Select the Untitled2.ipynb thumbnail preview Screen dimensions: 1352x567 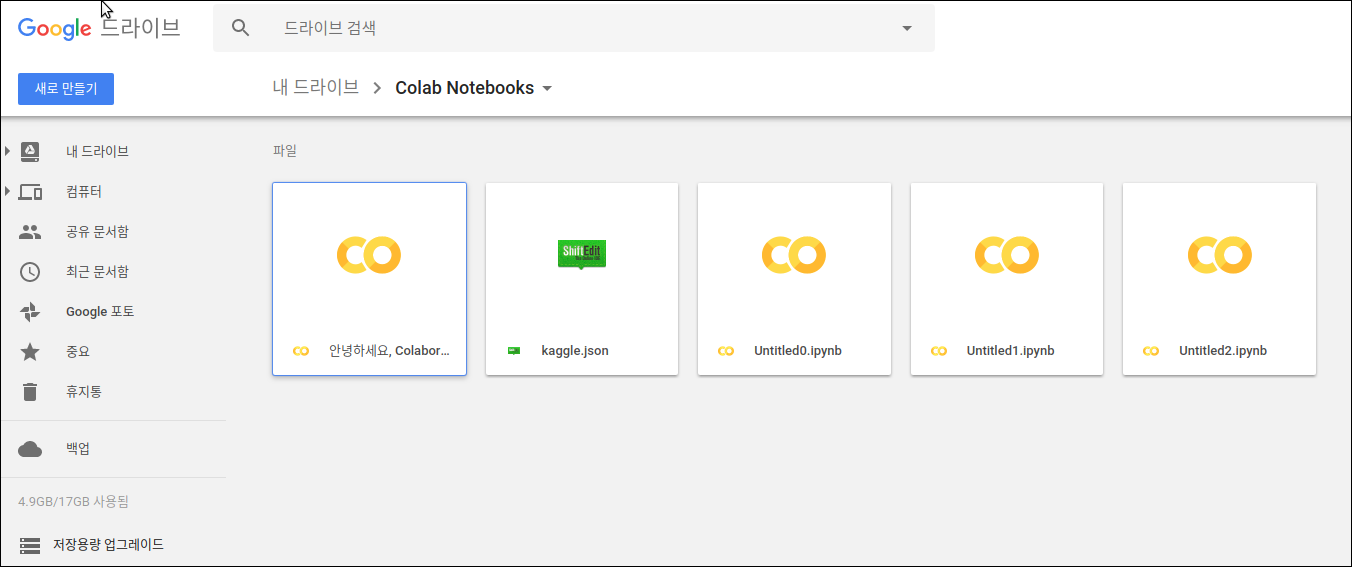pyautogui.click(x=1219, y=255)
